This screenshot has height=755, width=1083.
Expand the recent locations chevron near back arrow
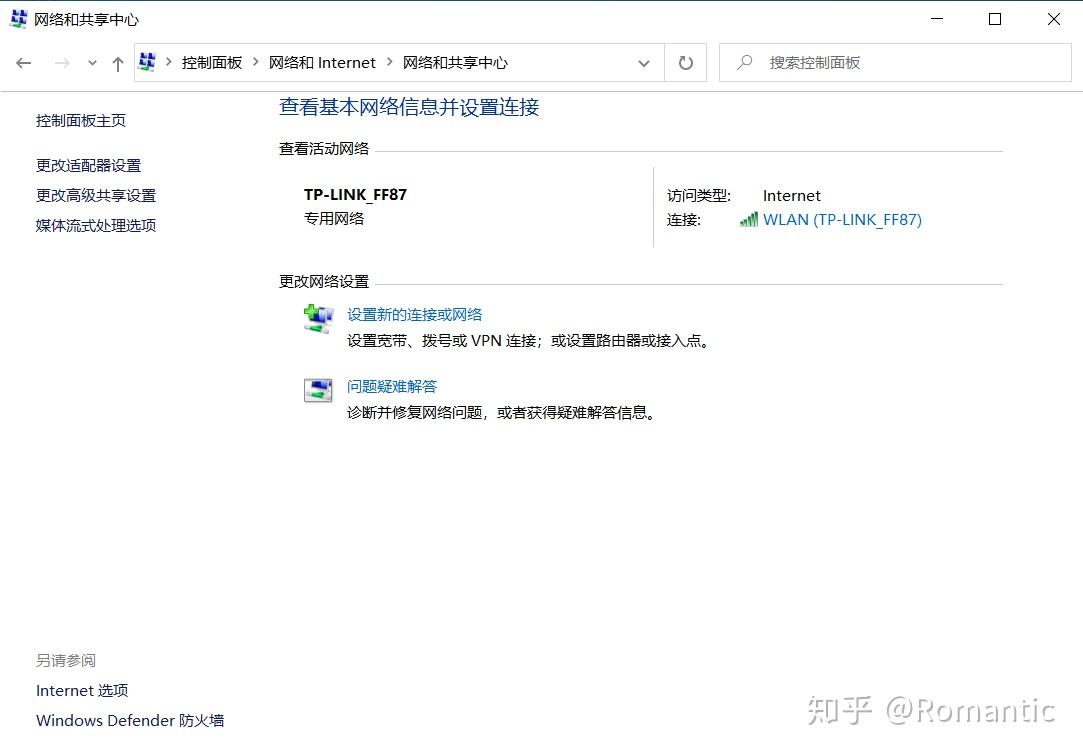[92, 62]
